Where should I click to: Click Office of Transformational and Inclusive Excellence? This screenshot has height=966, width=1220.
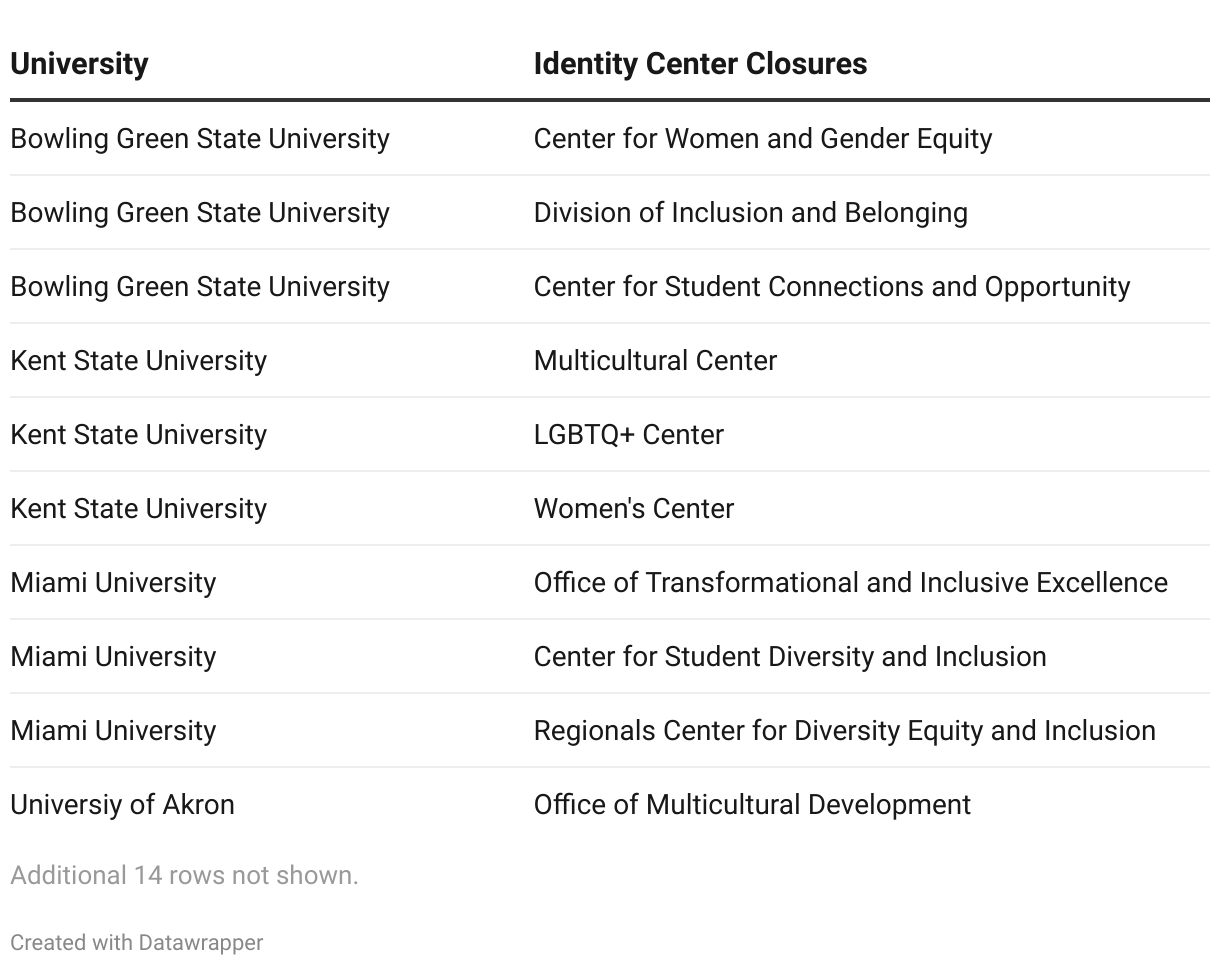[x=850, y=582]
